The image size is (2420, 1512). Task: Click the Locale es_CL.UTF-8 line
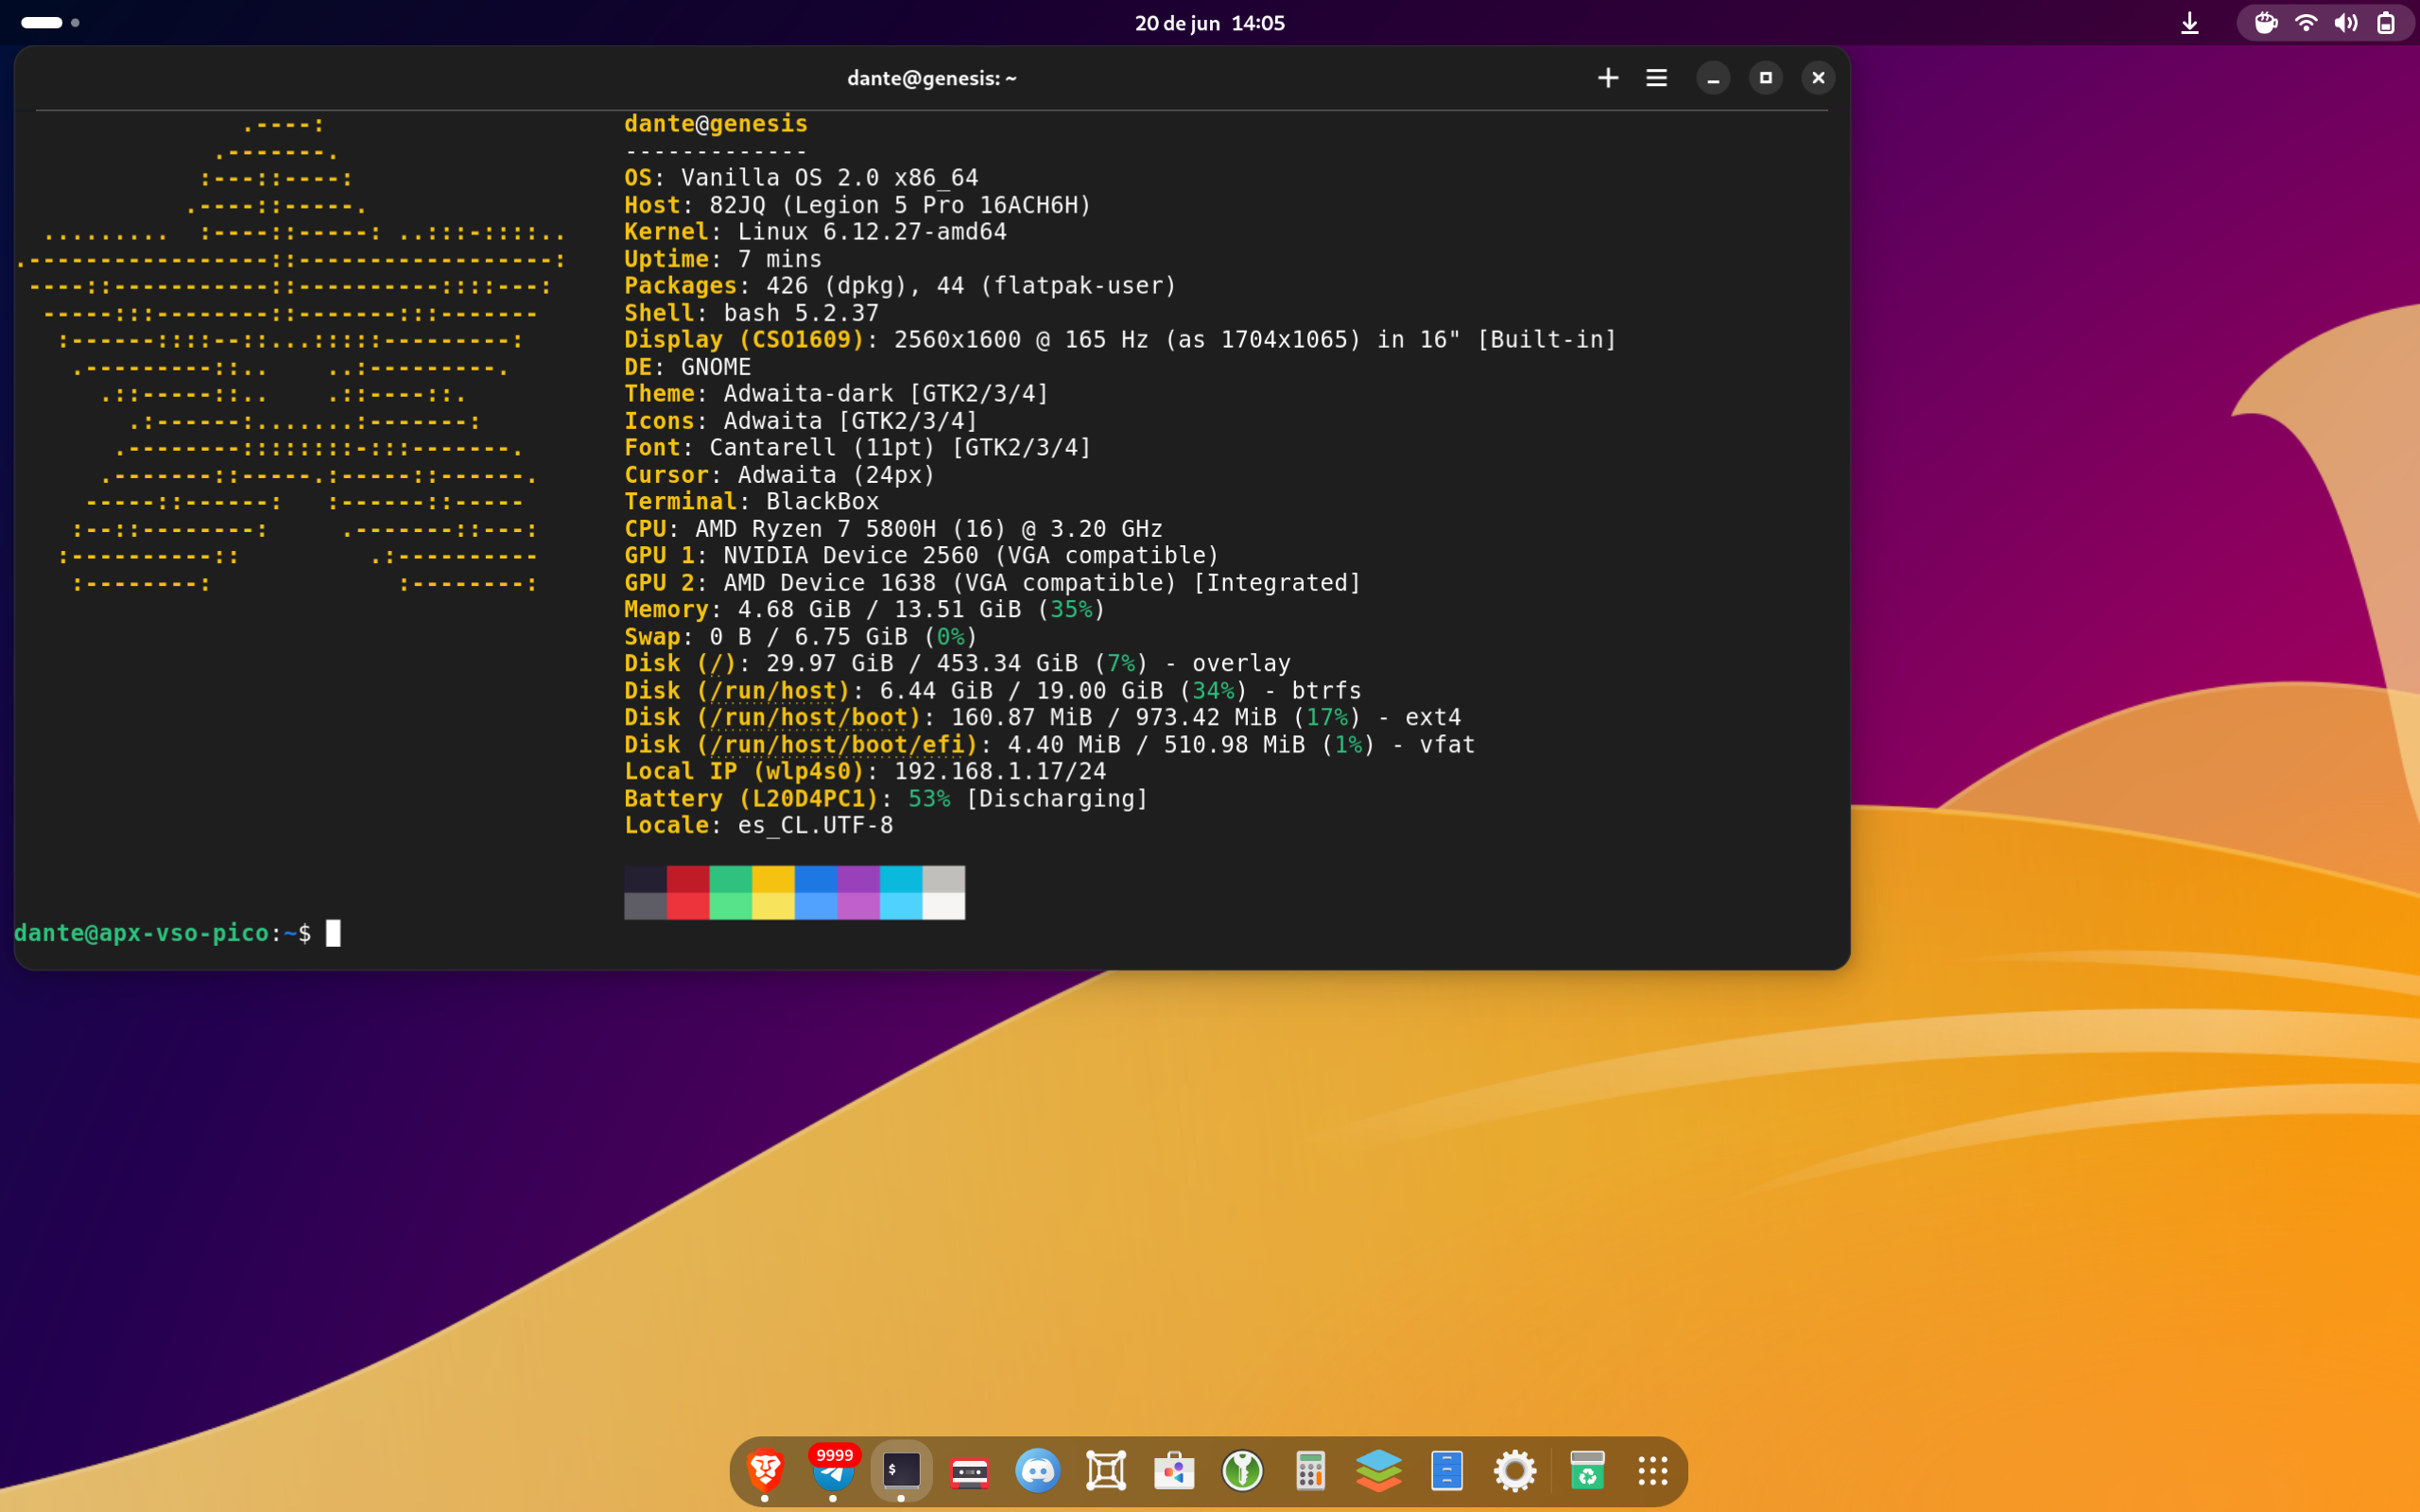click(x=759, y=826)
